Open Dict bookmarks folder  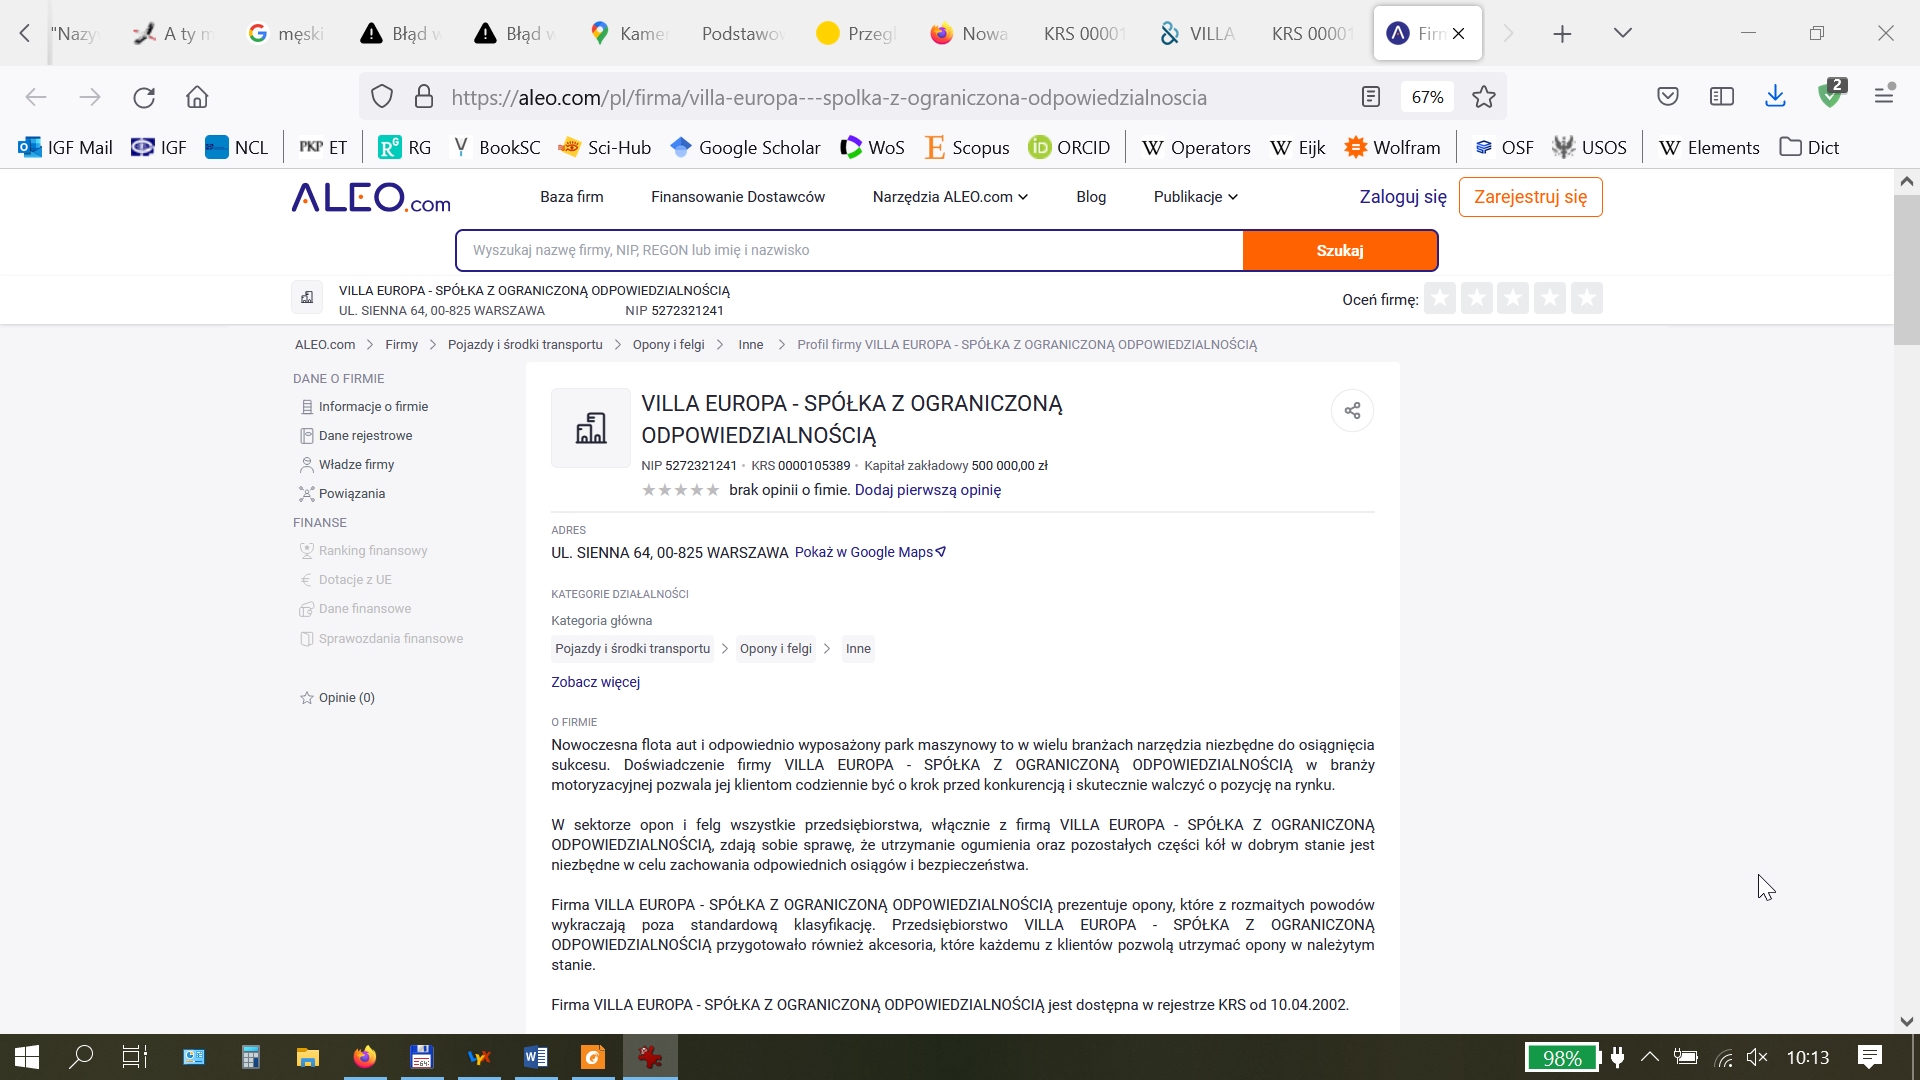(1809, 148)
